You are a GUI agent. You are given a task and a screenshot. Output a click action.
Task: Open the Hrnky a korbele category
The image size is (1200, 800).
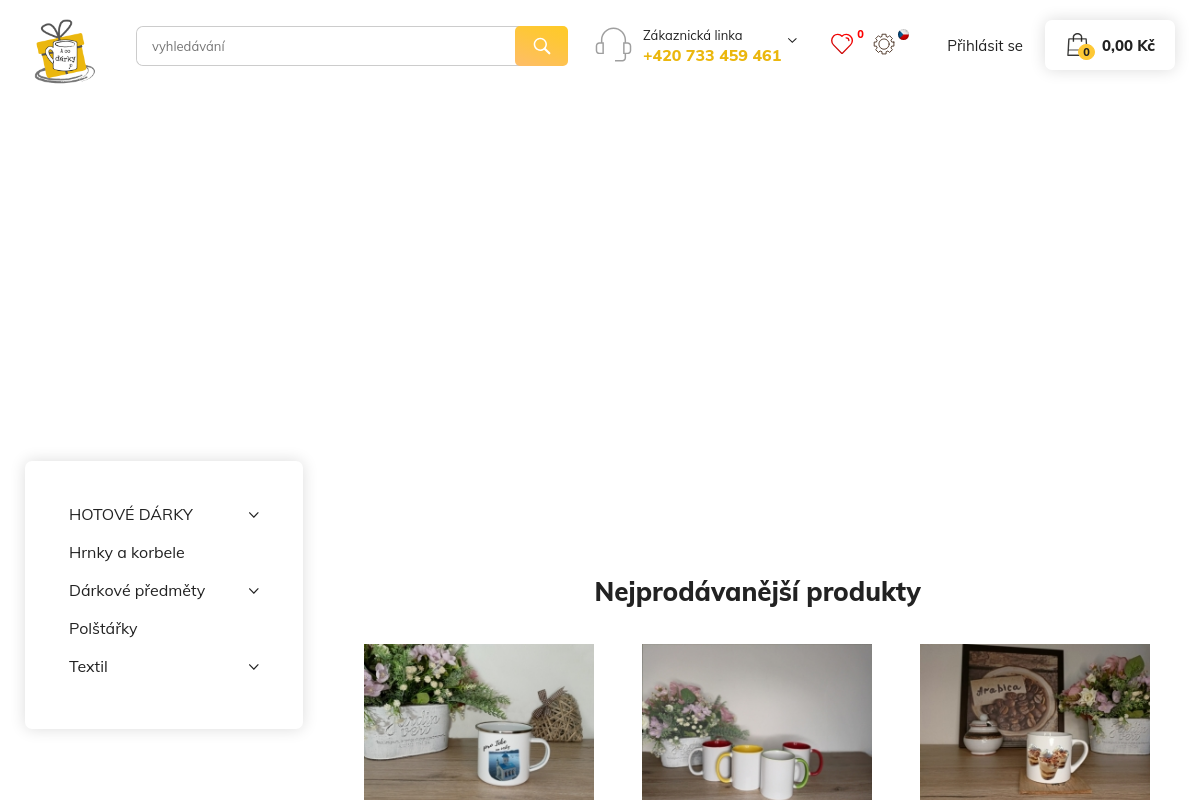(127, 553)
